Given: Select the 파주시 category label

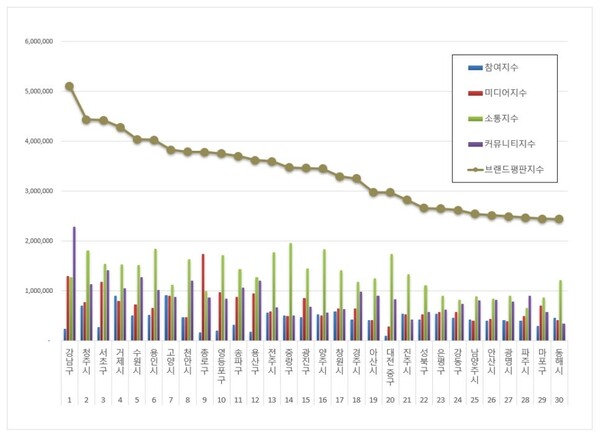Looking at the screenshot, I should click(x=525, y=361).
